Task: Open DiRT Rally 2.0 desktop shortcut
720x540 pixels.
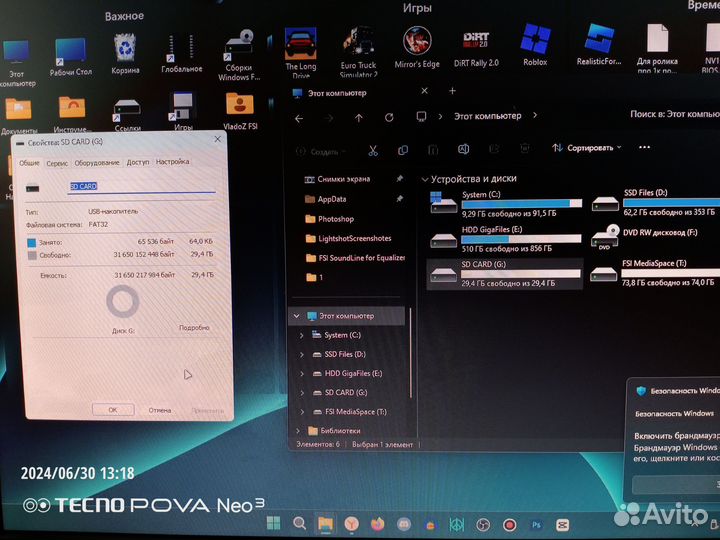Action: pos(475,43)
